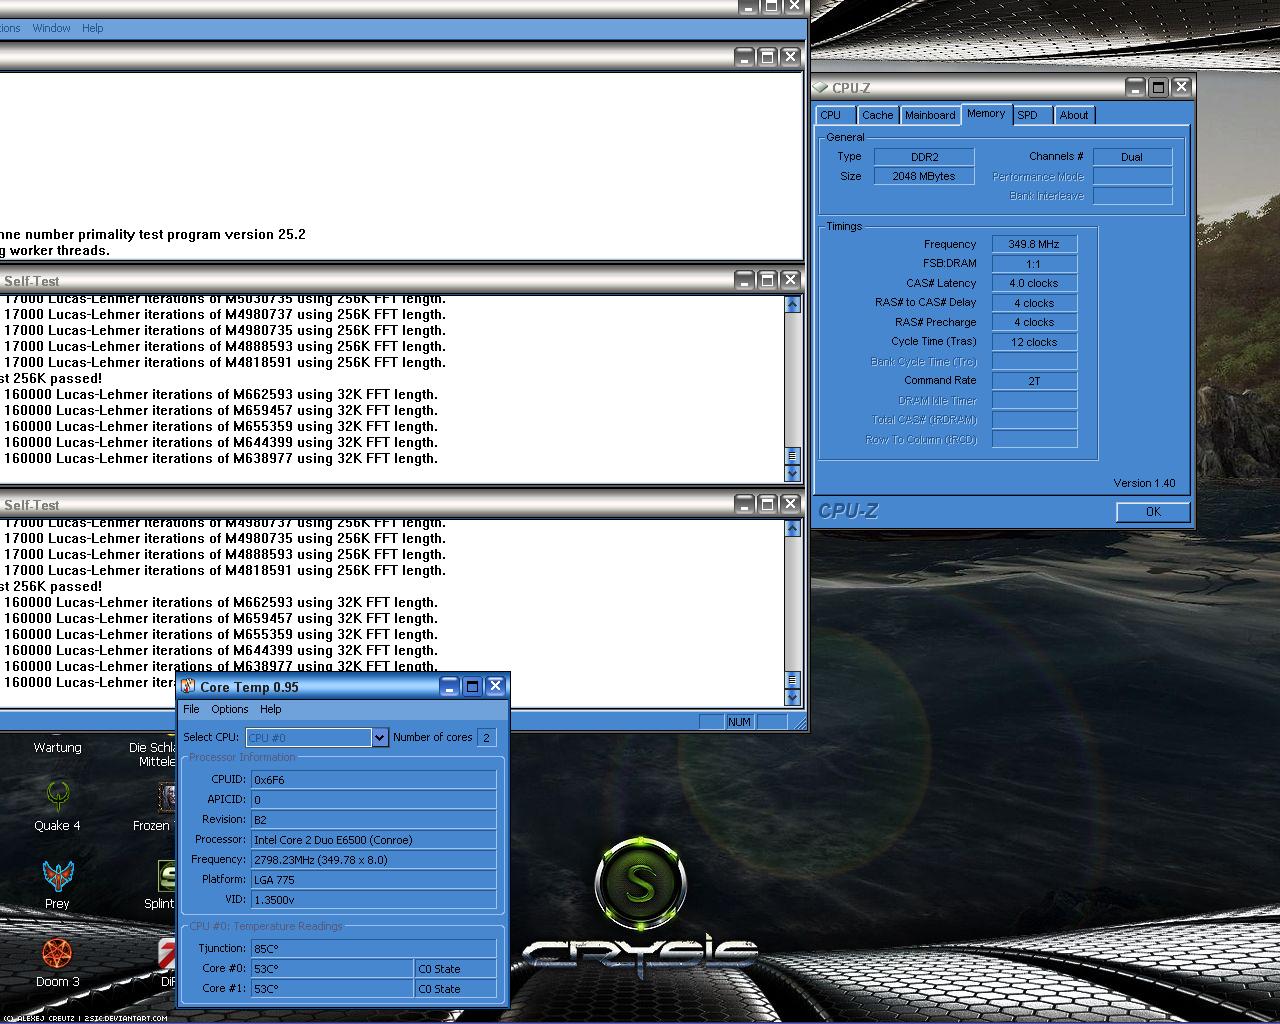Click the Core Temp title bar icon

pos(188,686)
